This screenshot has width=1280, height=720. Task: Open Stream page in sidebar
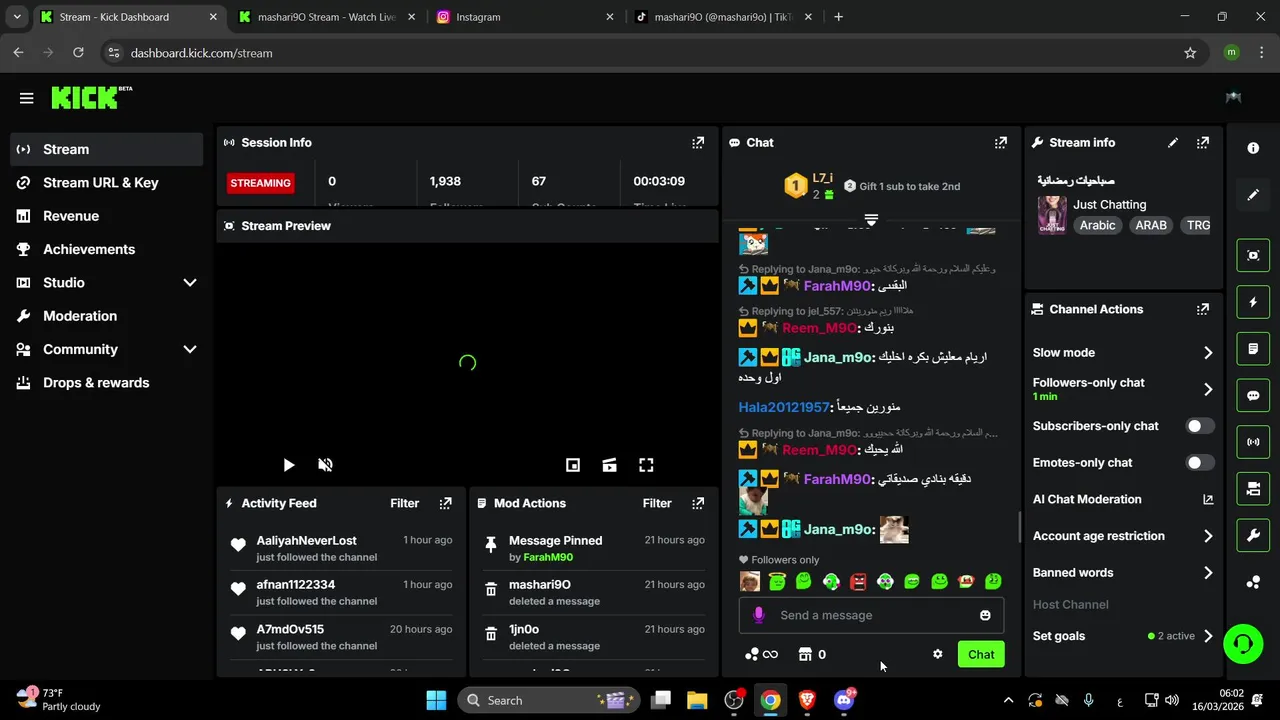coord(106,149)
